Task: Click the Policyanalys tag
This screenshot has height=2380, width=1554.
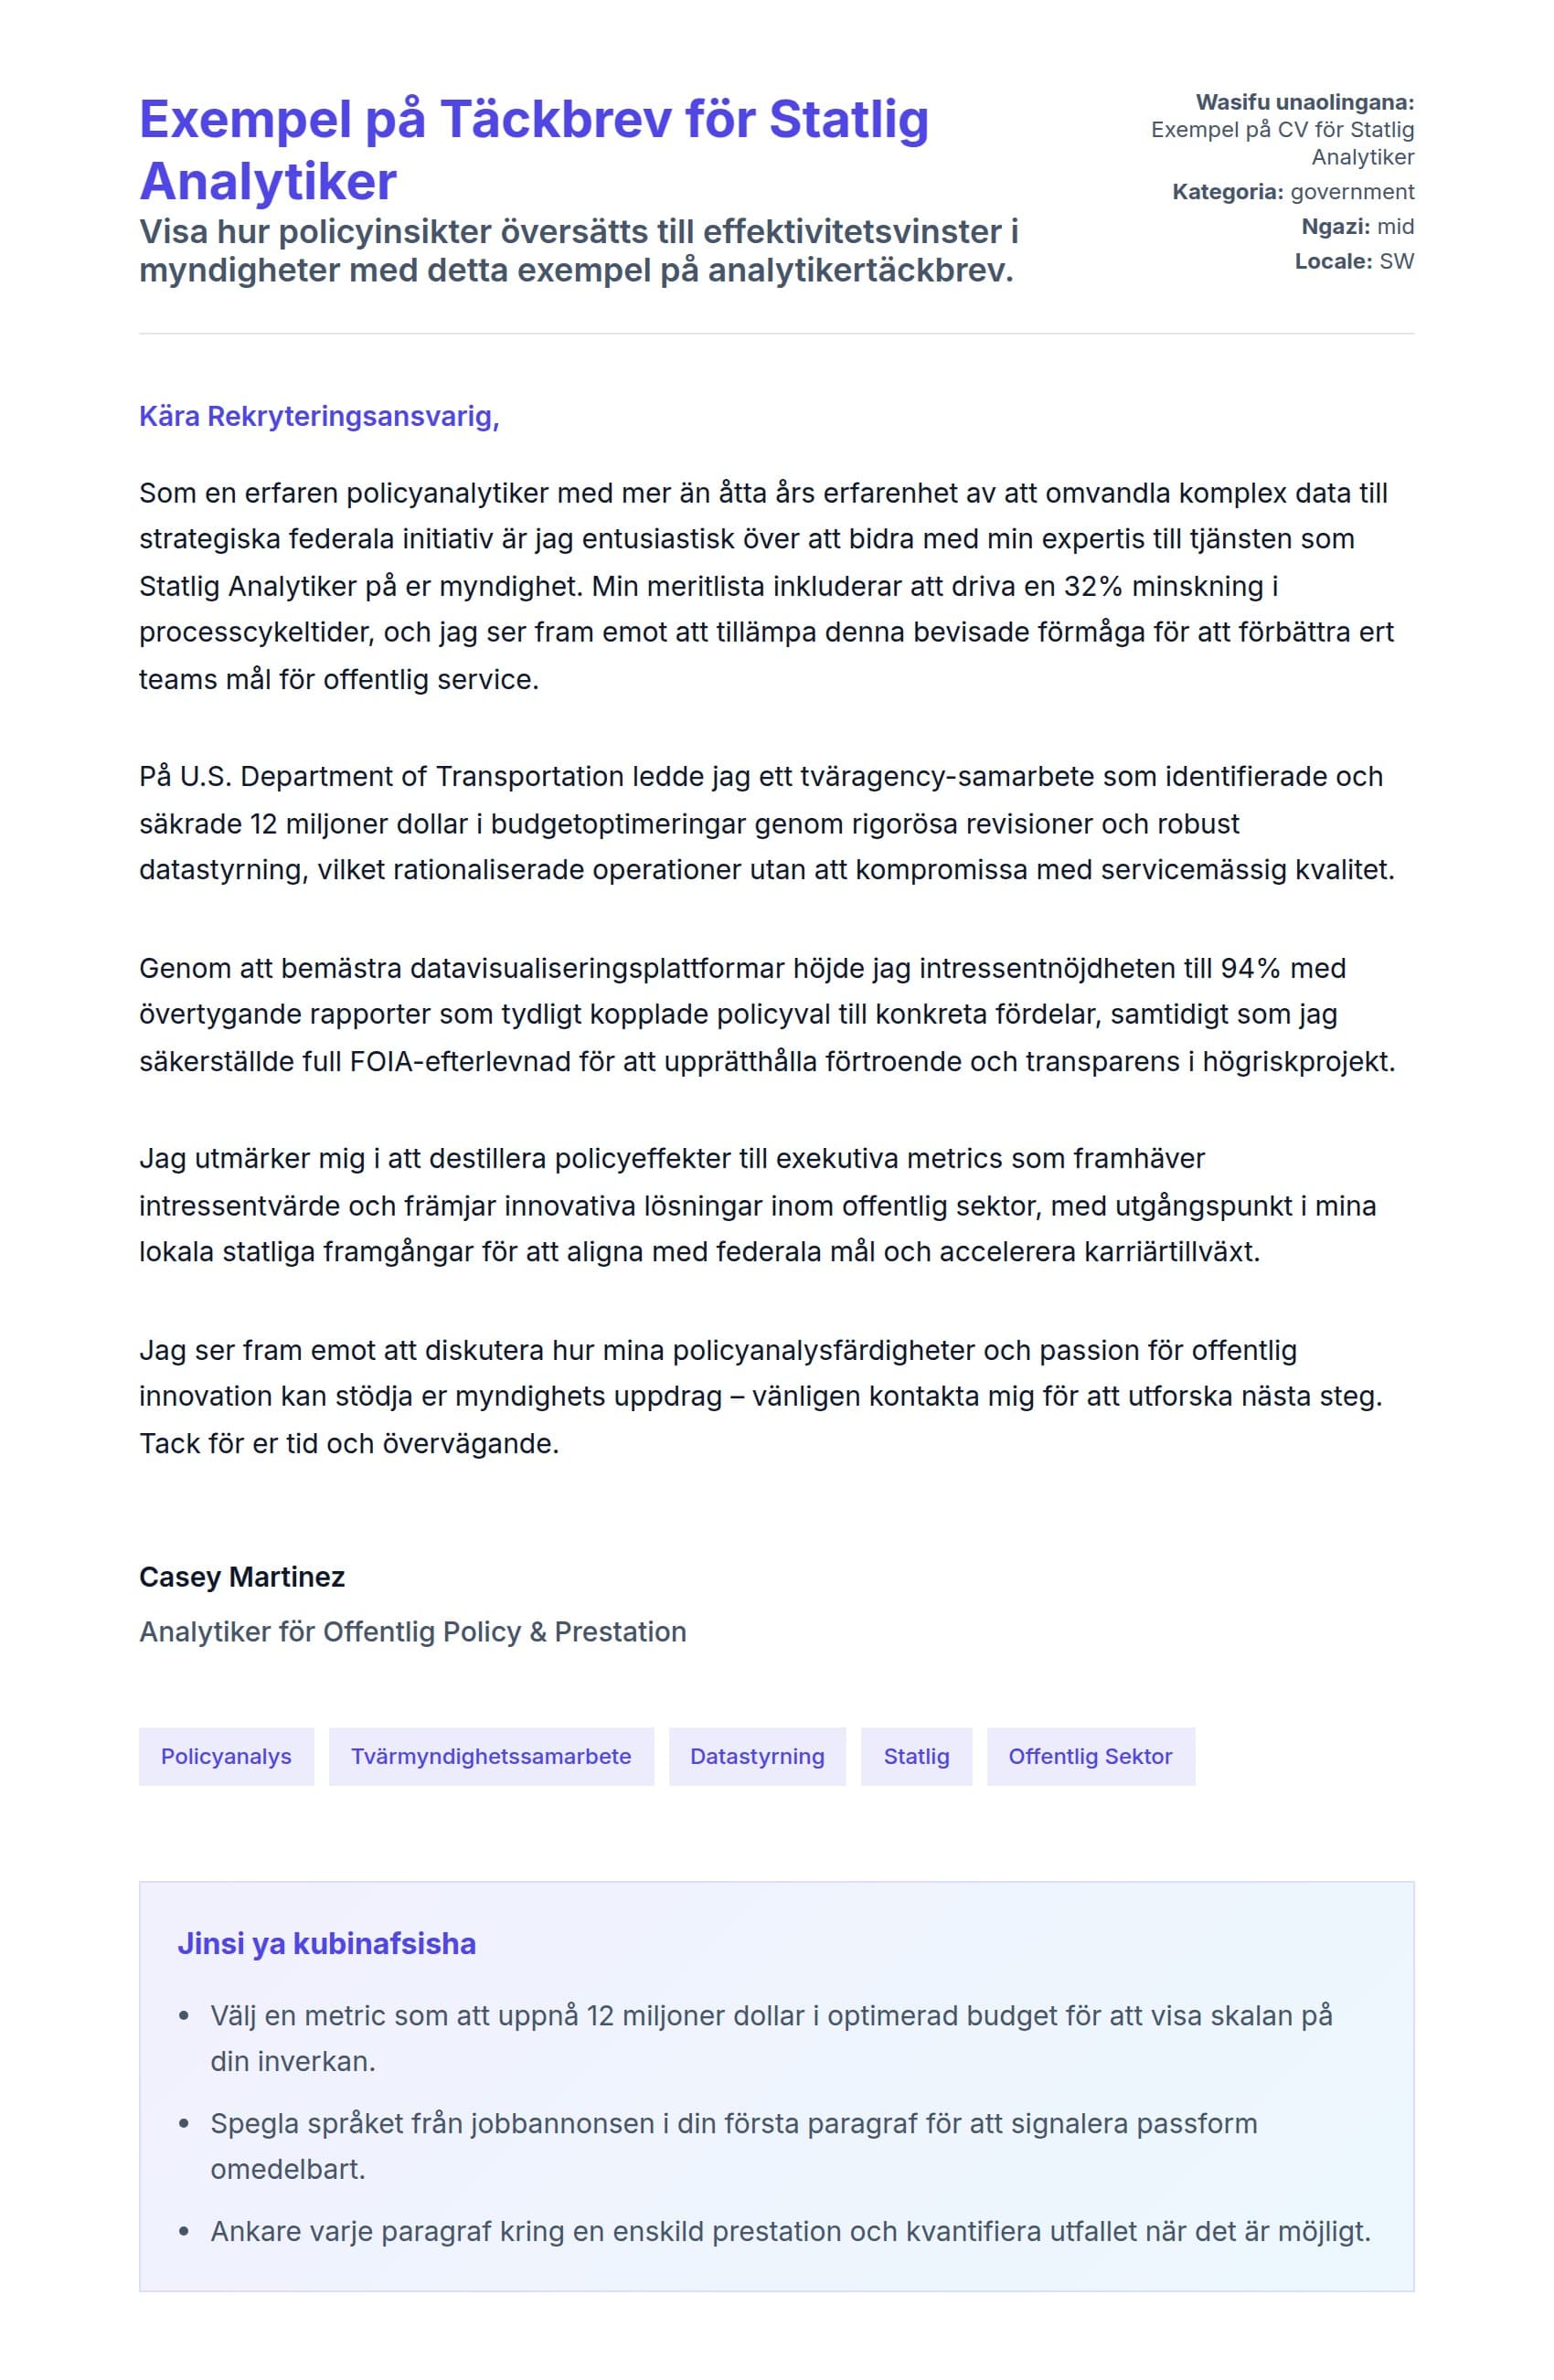Action: tap(226, 1756)
